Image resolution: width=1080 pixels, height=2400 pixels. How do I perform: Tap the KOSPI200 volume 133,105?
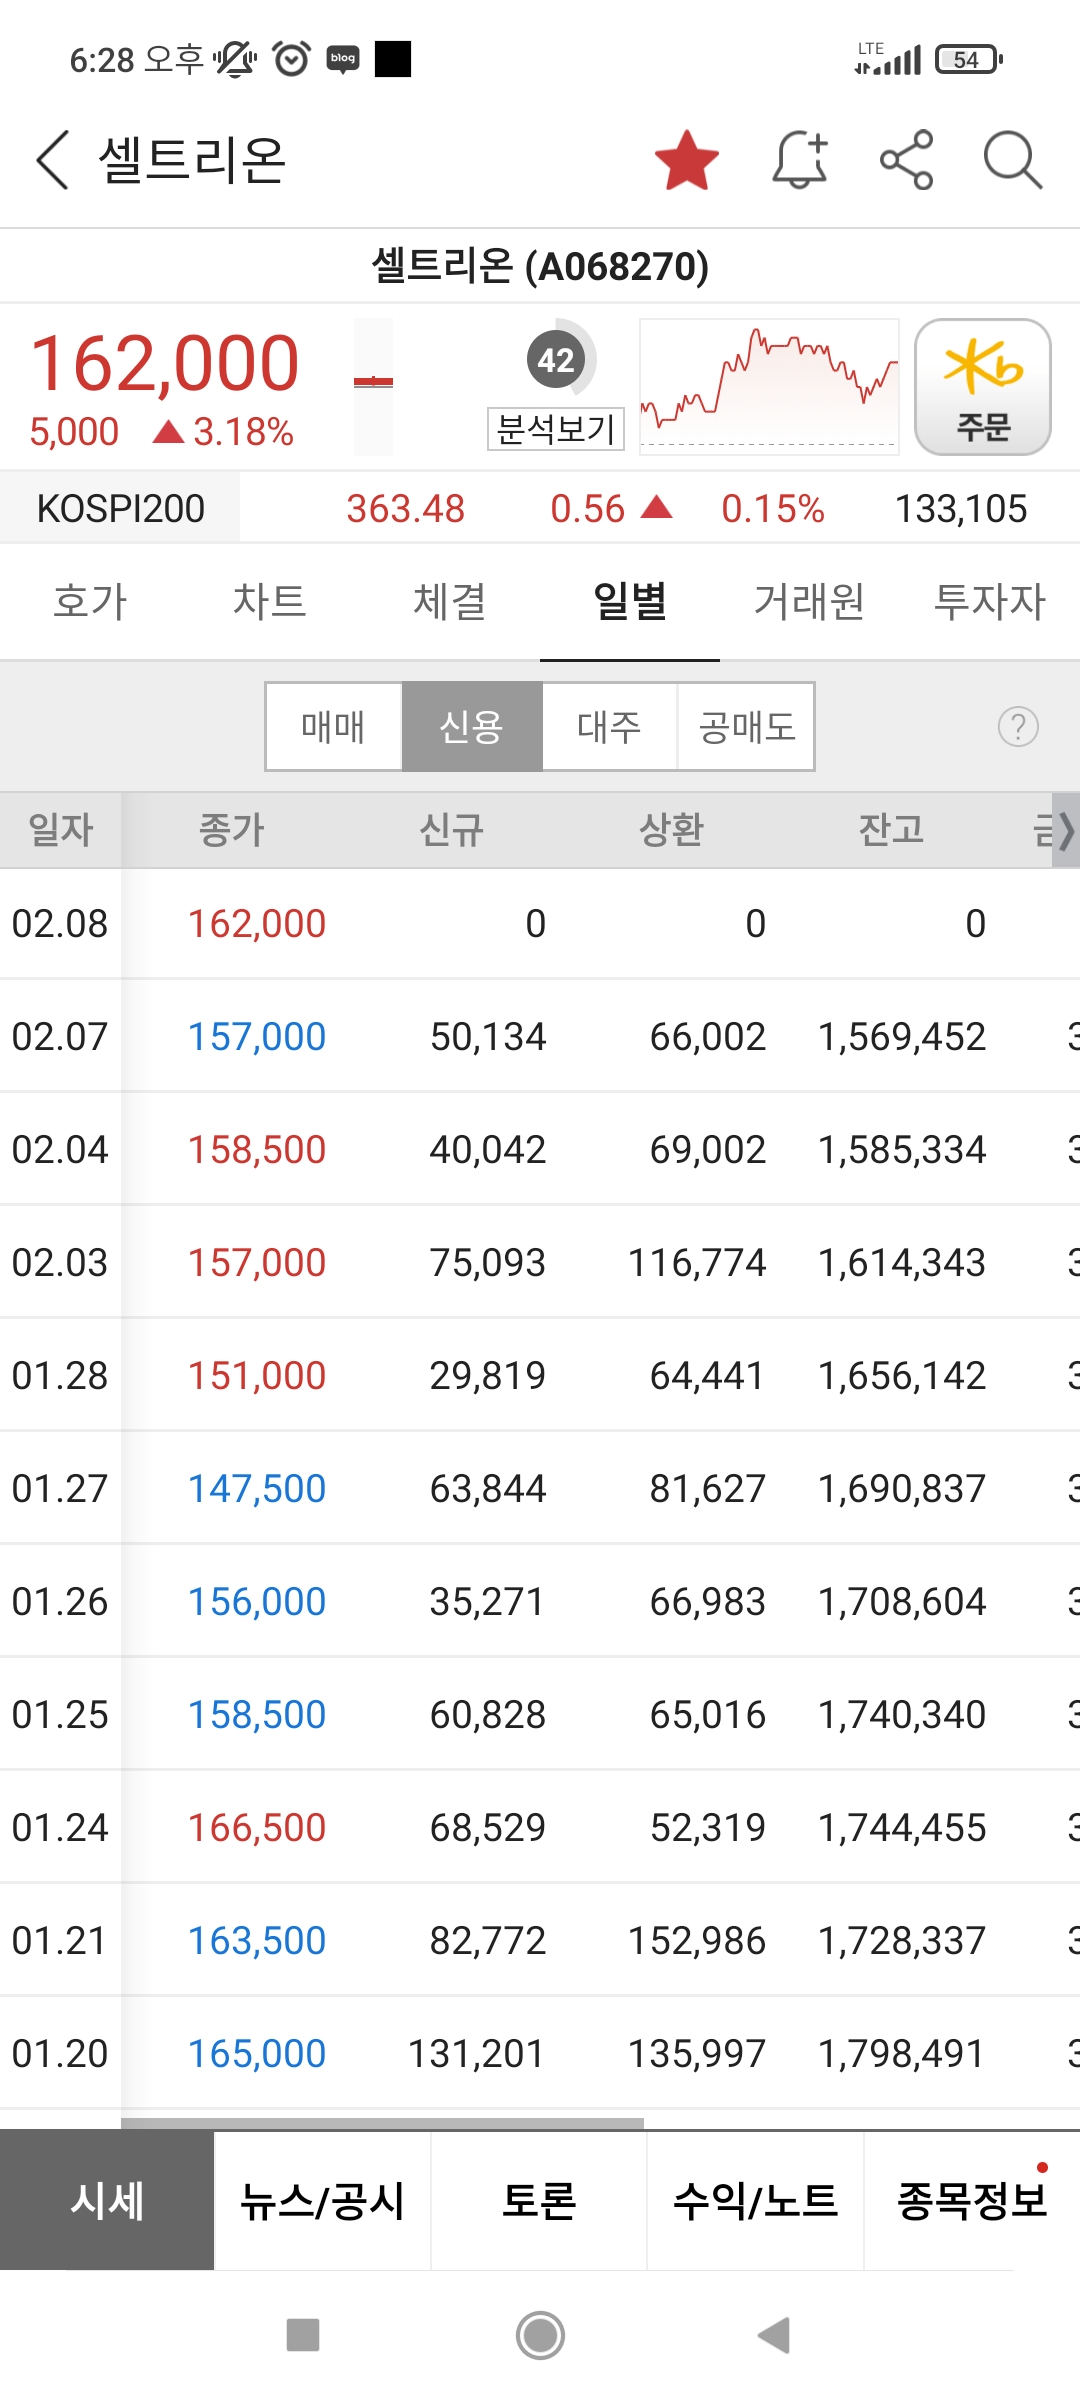(x=961, y=509)
